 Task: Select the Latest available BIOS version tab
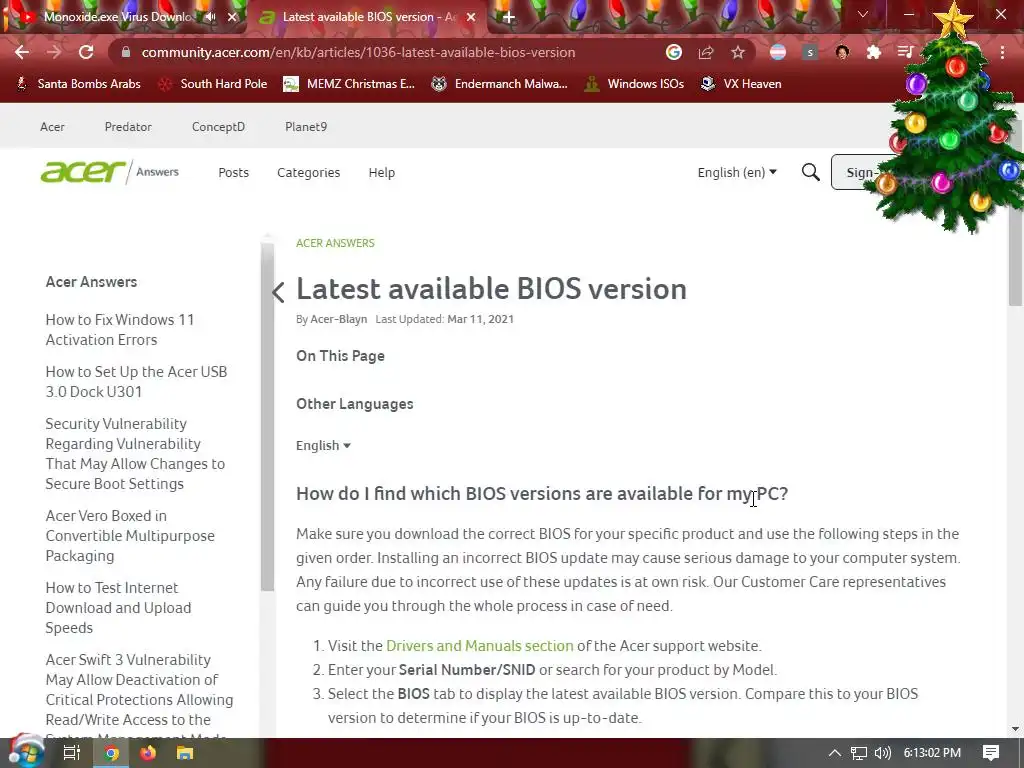click(x=369, y=17)
